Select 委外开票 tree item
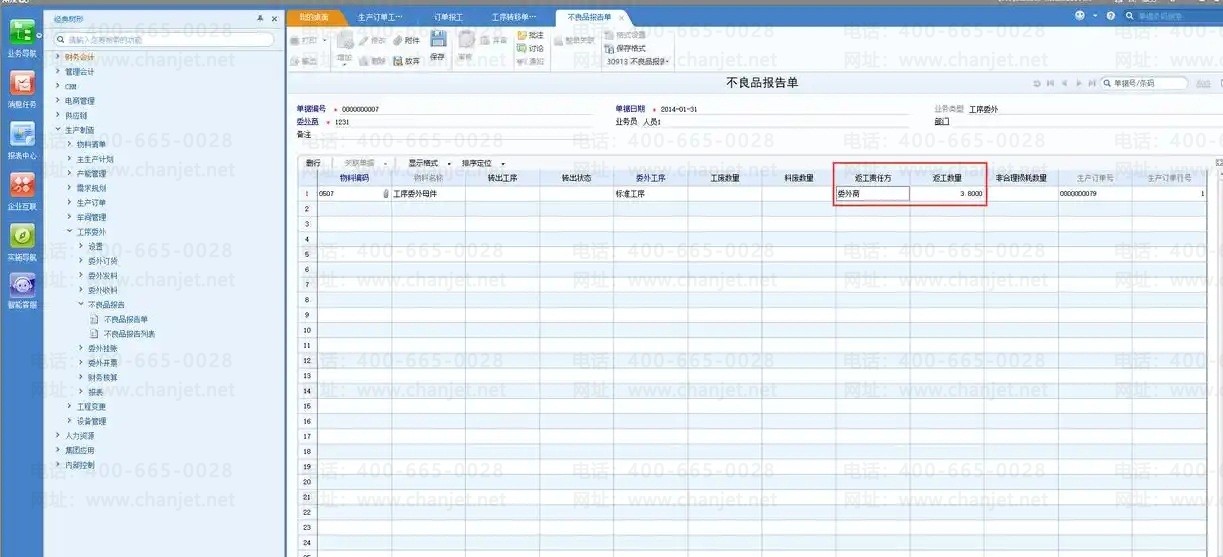Image resolution: width=1223 pixels, height=557 pixels. (x=102, y=363)
